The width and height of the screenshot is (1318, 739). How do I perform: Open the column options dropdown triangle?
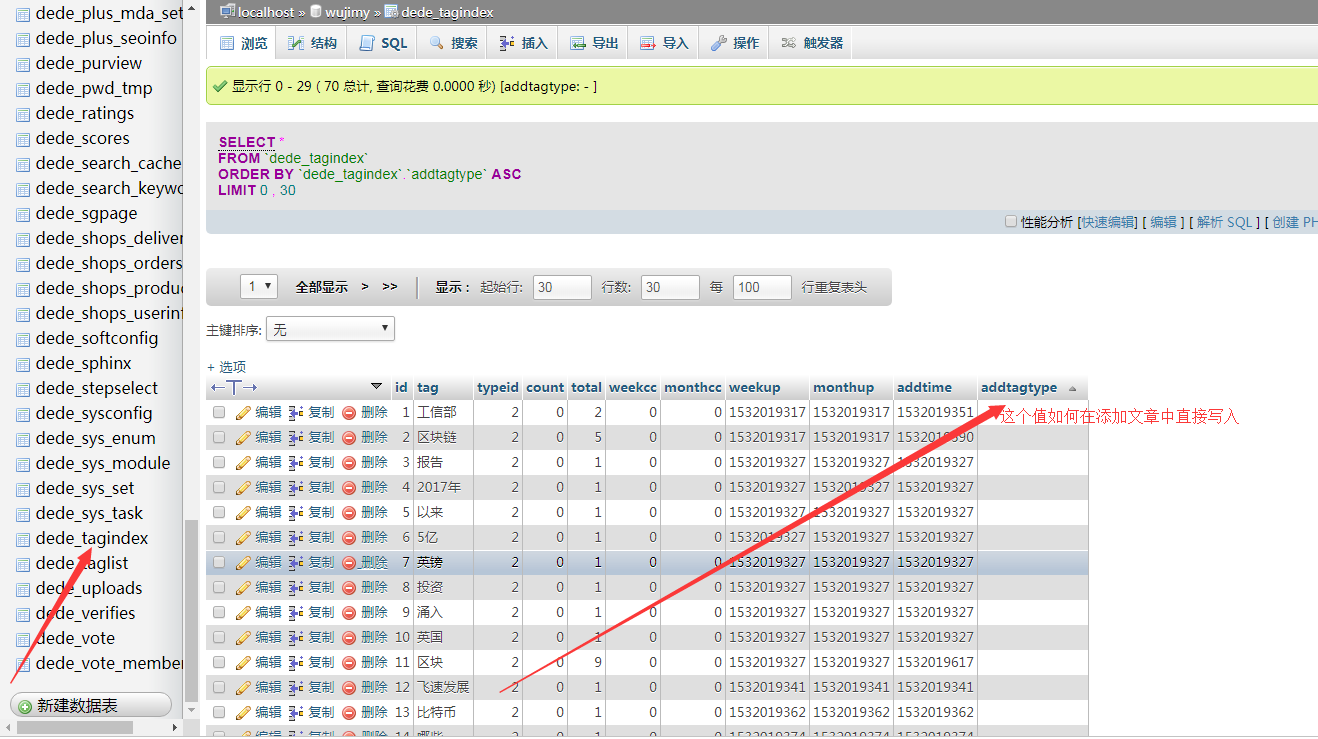click(x=376, y=386)
